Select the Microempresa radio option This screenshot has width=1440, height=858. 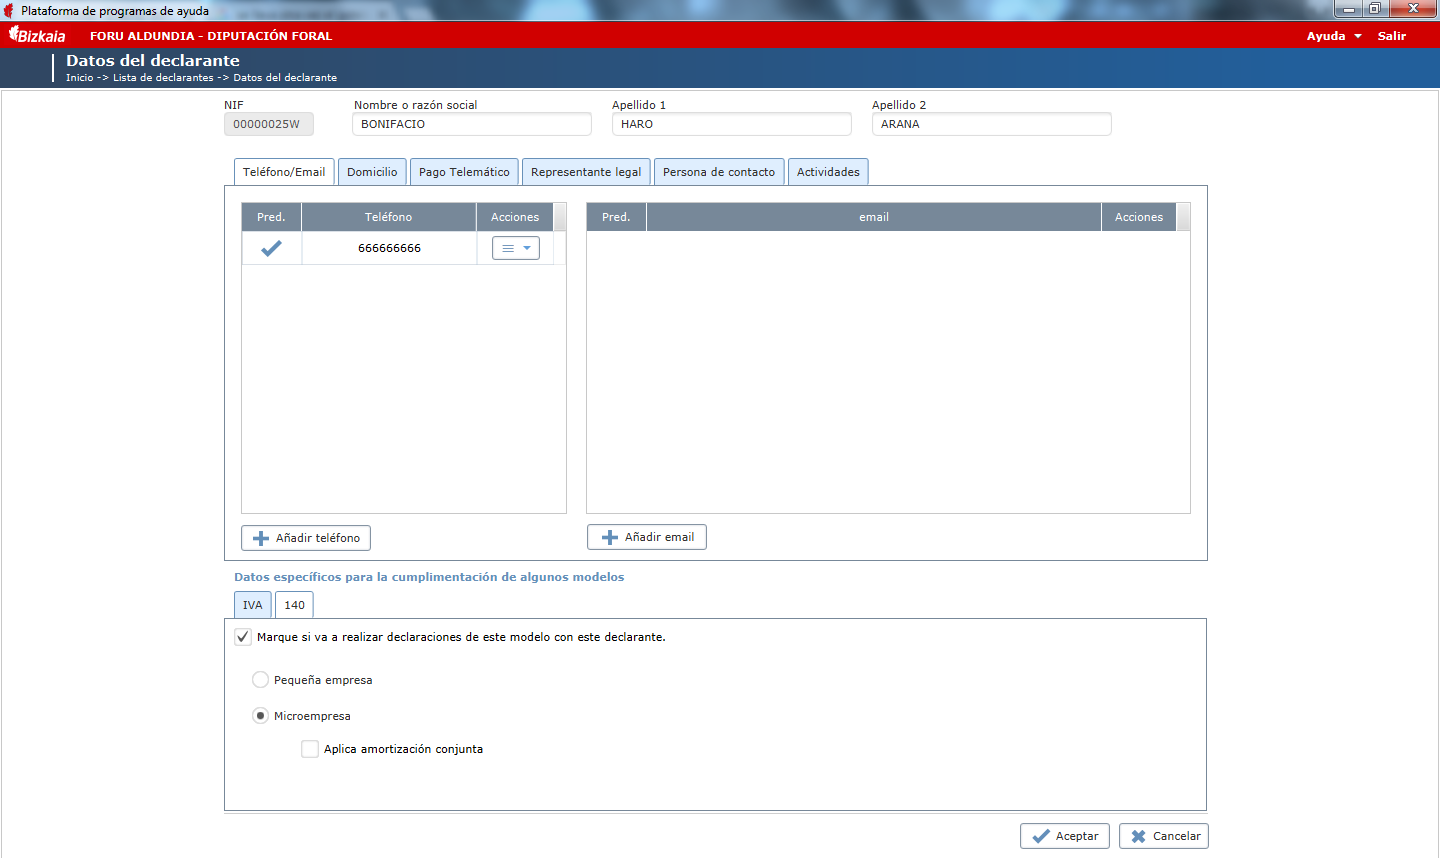click(260, 716)
